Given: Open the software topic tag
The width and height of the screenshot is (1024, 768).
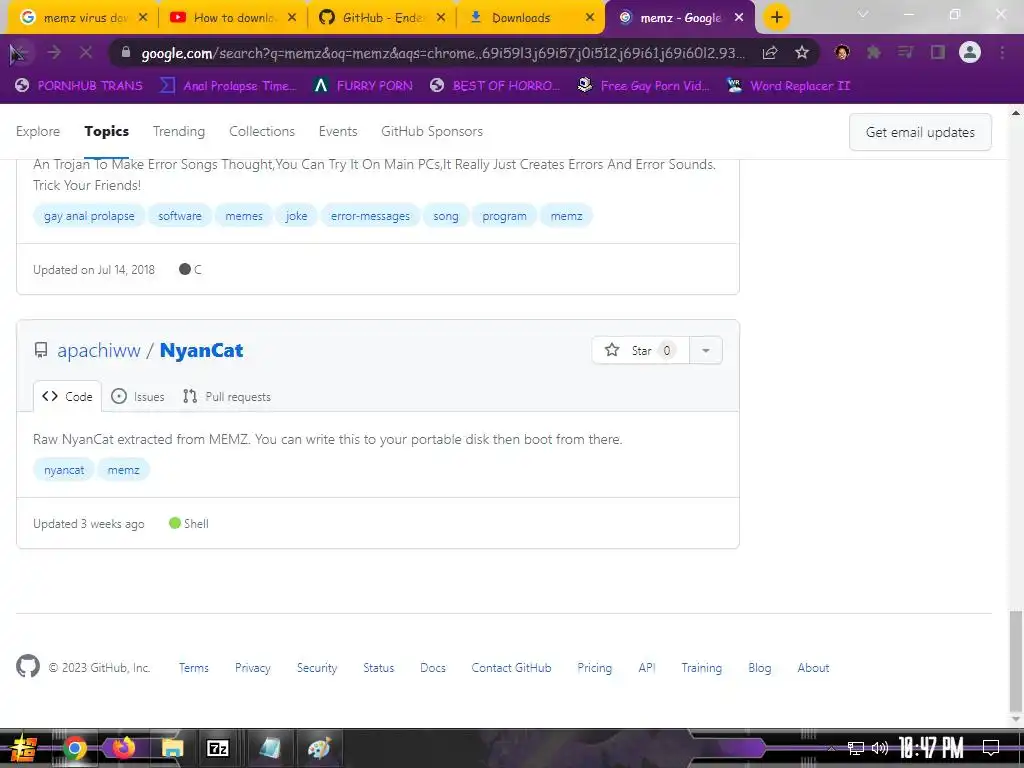Looking at the screenshot, I should pyautogui.click(x=180, y=216).
